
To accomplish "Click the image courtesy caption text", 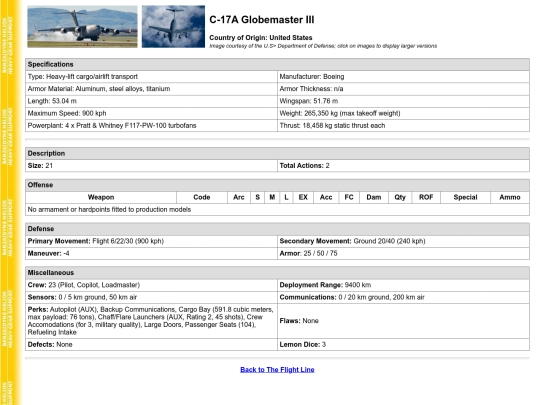I will [323, 46].
